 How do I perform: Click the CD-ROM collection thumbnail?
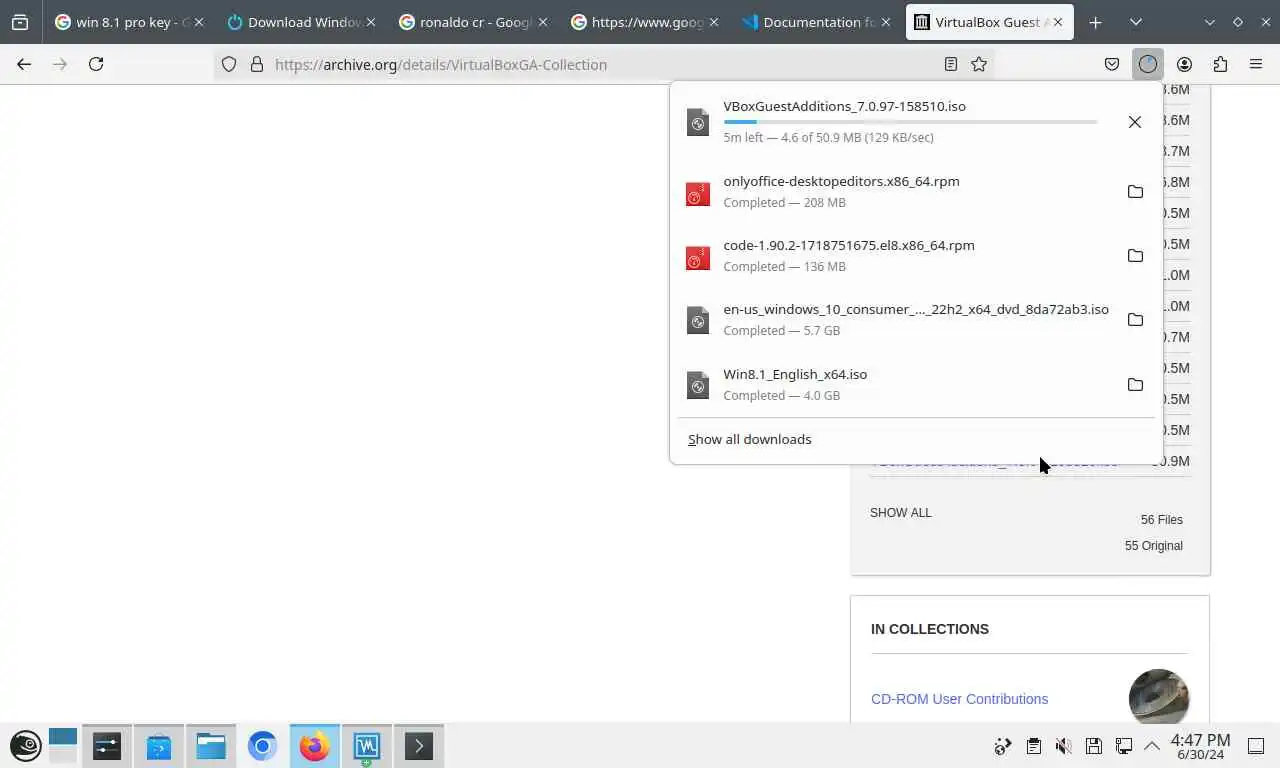pos(1159,697)
